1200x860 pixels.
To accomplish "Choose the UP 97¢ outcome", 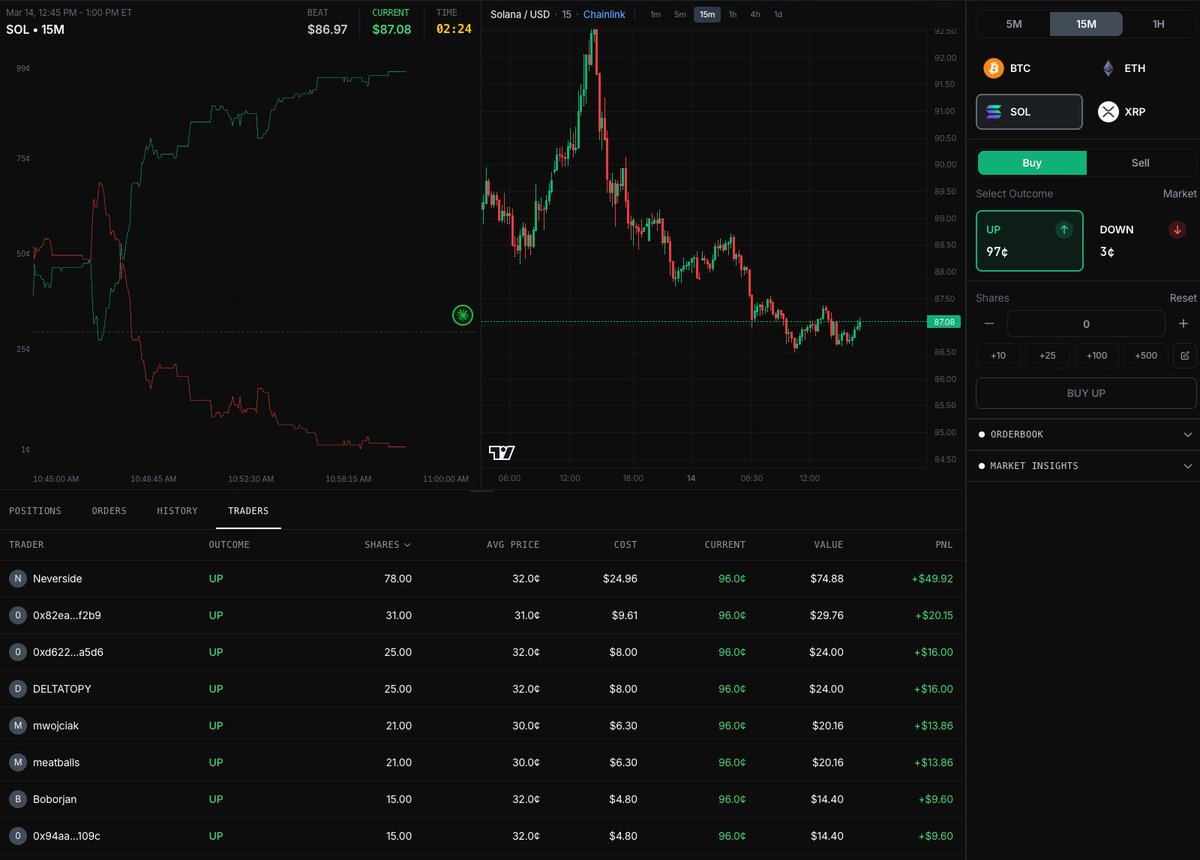I will (1029, 241).
